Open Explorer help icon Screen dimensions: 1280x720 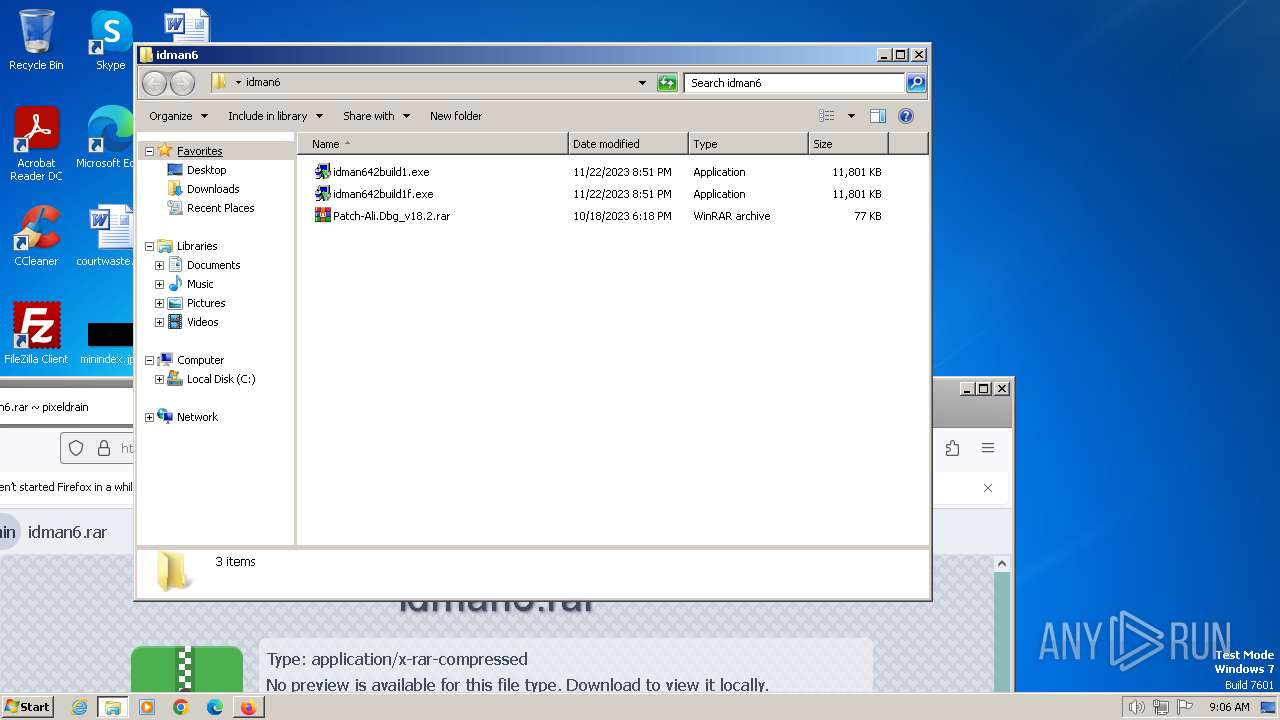[906, 116]
